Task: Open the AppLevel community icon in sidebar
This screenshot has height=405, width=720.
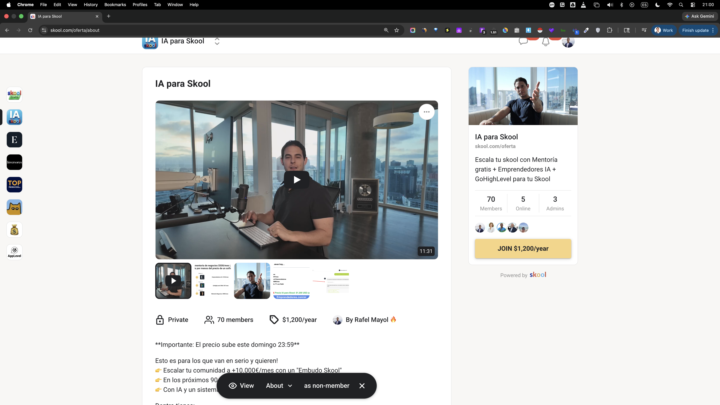Action: [x=14, y=252]
